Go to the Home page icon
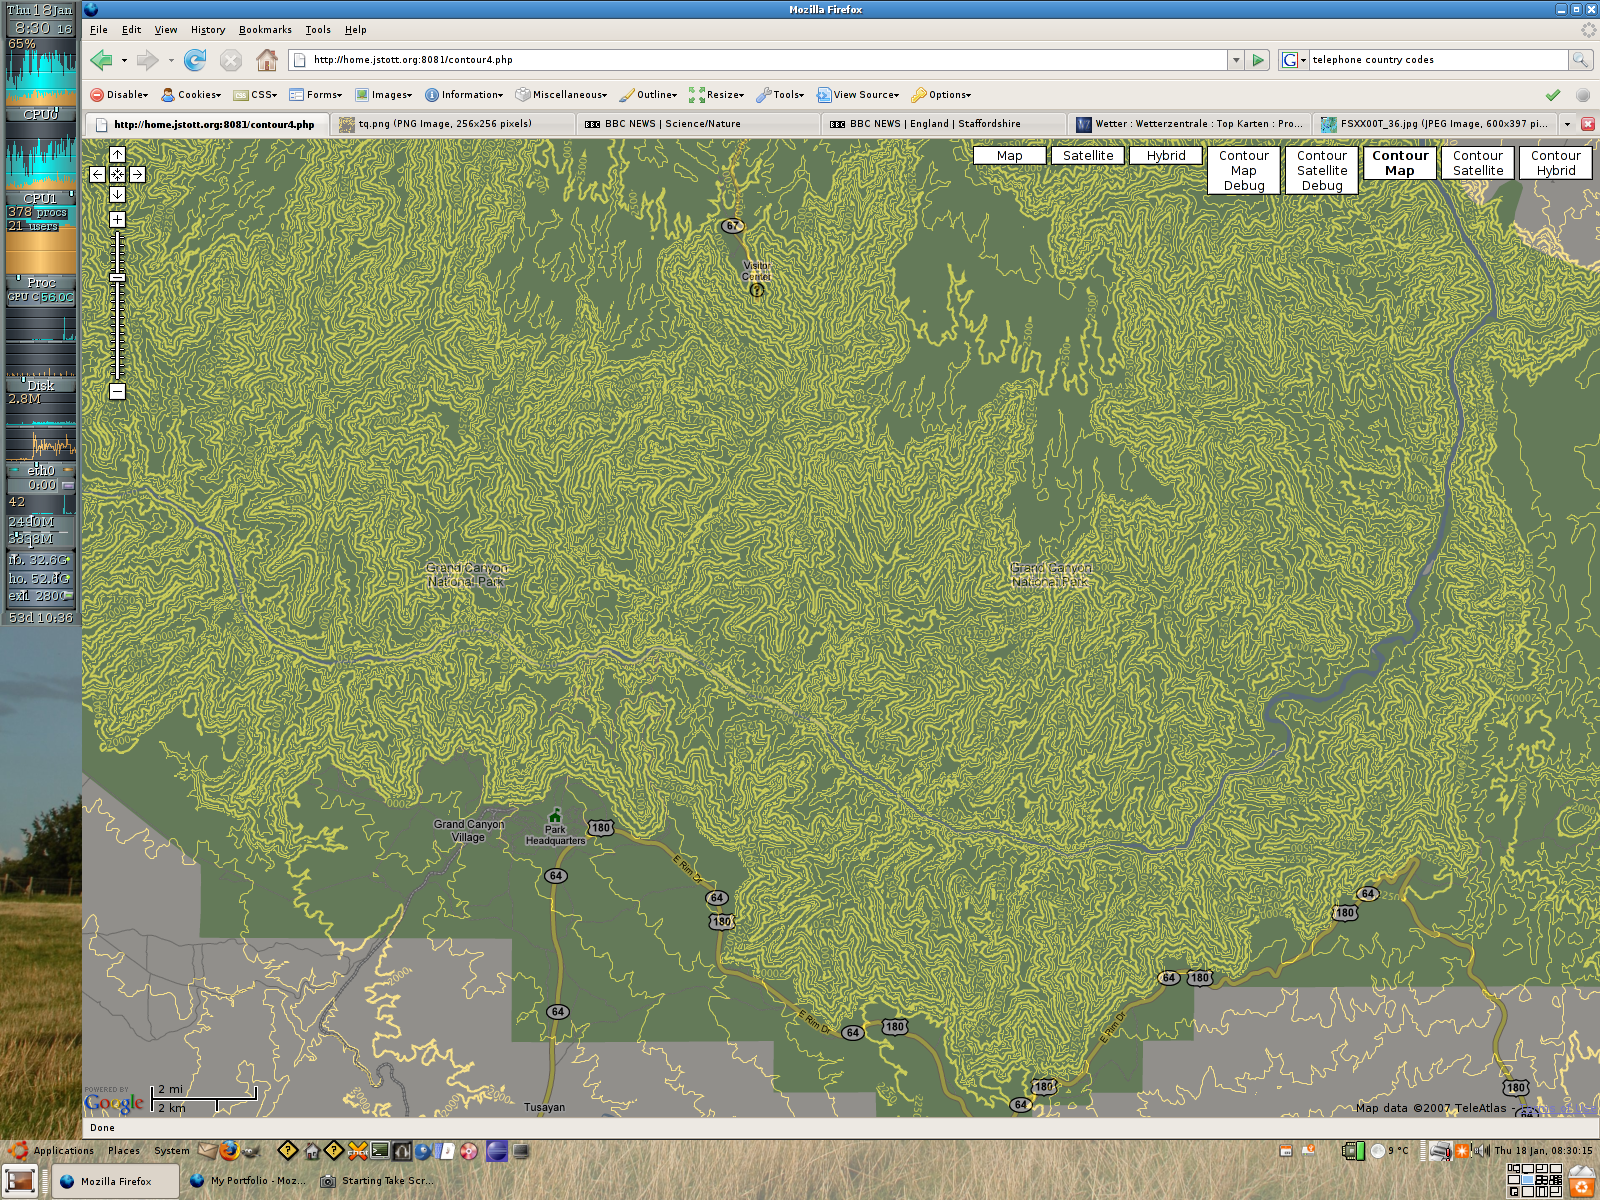Viewport: 1600px width, 1200px height. 267,60
